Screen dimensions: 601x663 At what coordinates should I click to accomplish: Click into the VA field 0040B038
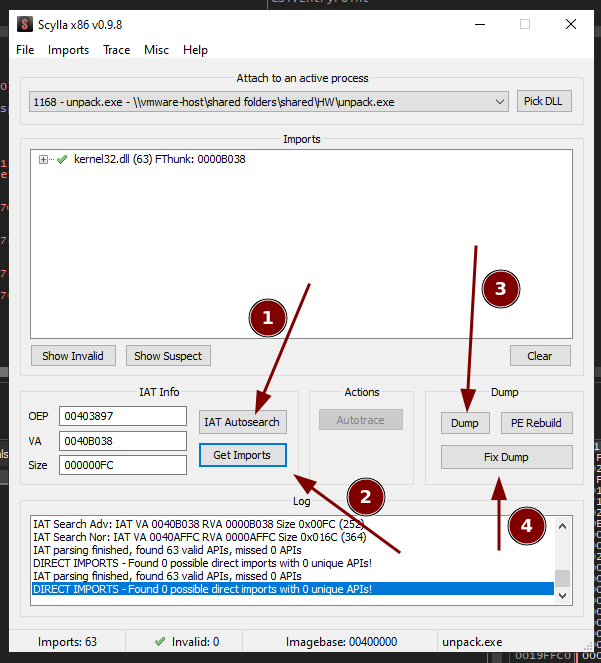(123, 441)
